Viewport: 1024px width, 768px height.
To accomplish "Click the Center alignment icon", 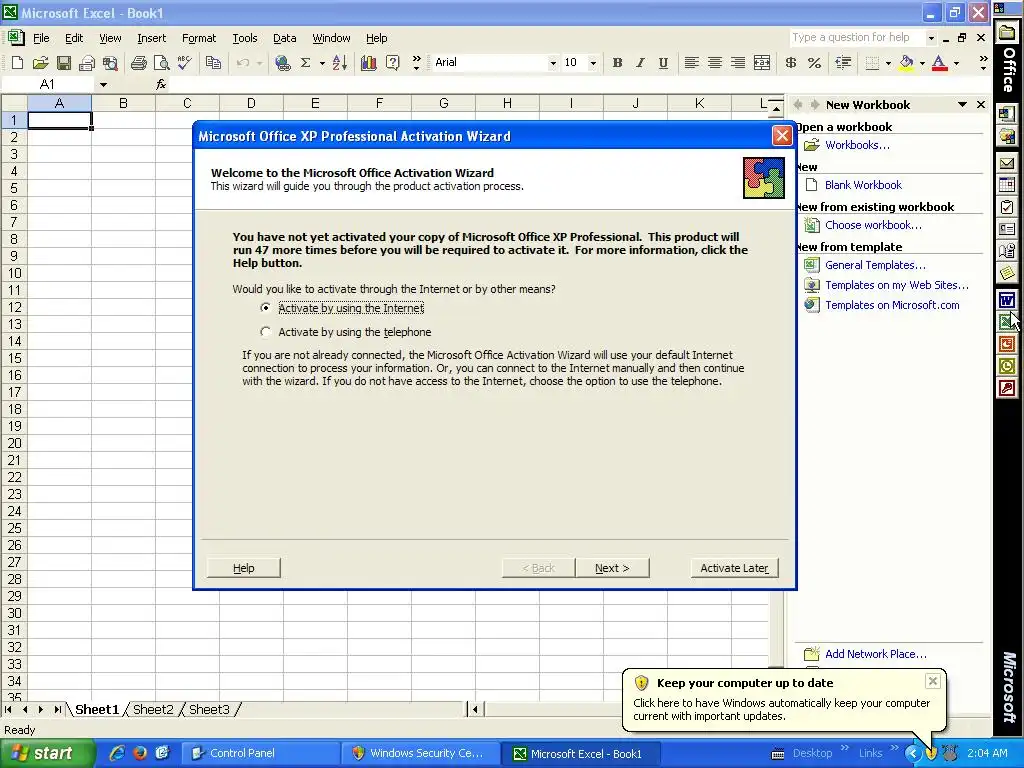I will (714, 63).
